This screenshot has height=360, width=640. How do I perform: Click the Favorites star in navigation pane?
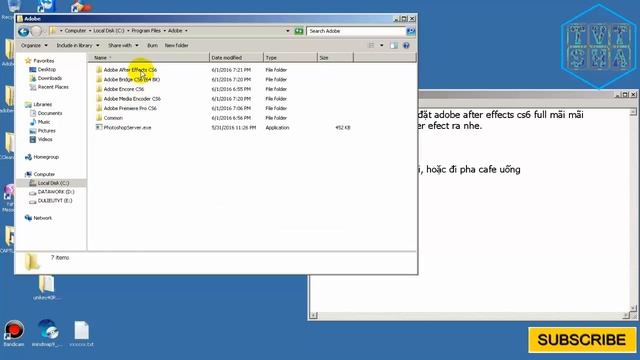(x=28, y=60)
